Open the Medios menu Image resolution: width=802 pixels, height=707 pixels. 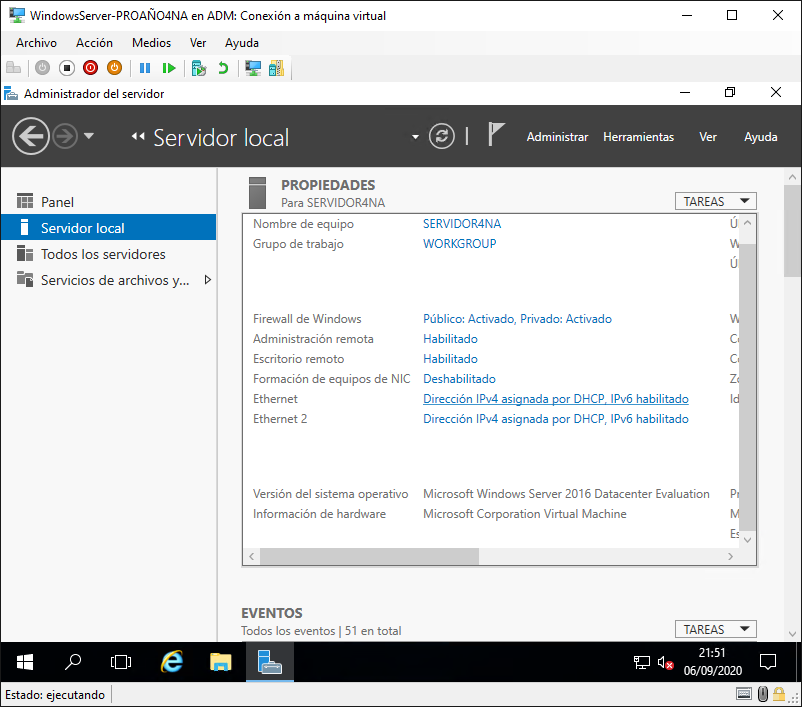pyautogui.click(x=151, y=43)
